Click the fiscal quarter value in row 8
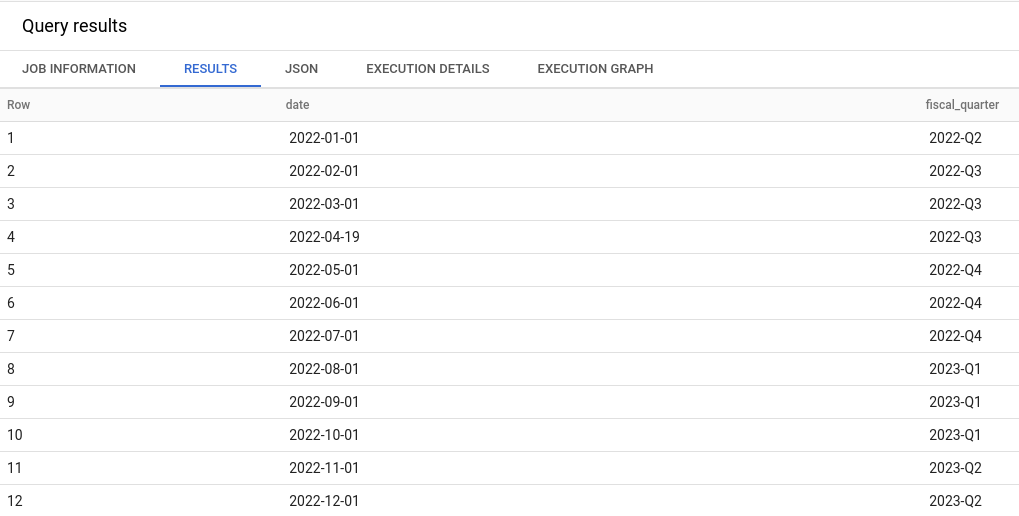1019x516 pixels. pyautogui.click(x=955, y=369)
